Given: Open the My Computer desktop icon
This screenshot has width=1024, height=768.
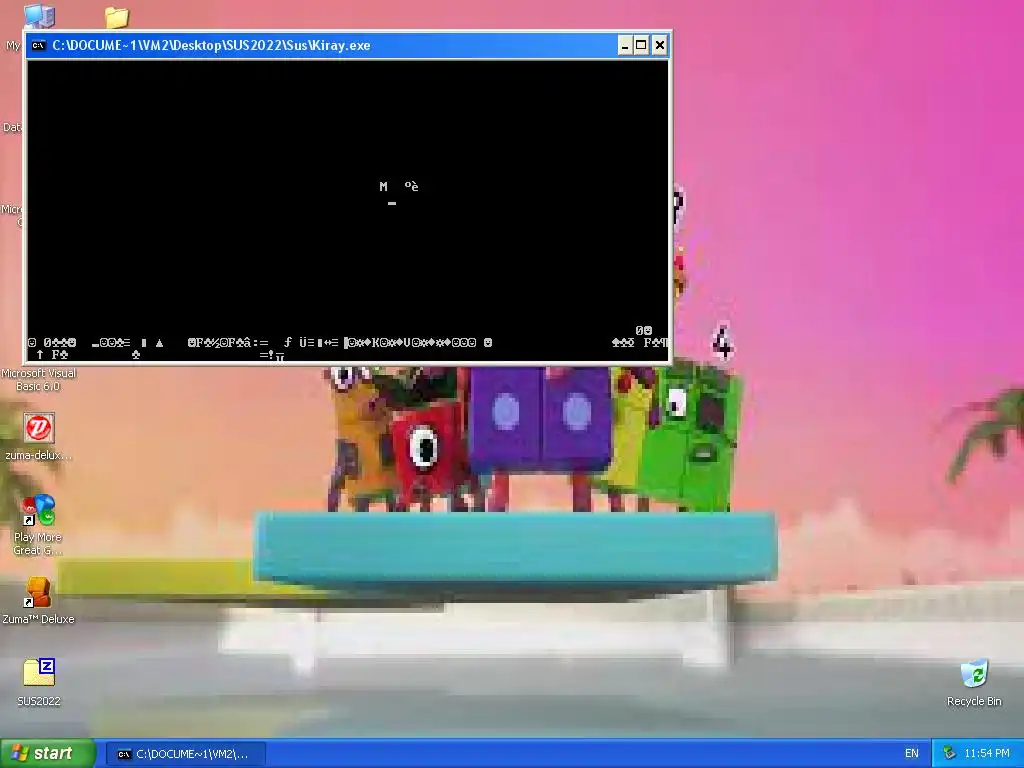Looking at the screenshot, I should [39, 16].
